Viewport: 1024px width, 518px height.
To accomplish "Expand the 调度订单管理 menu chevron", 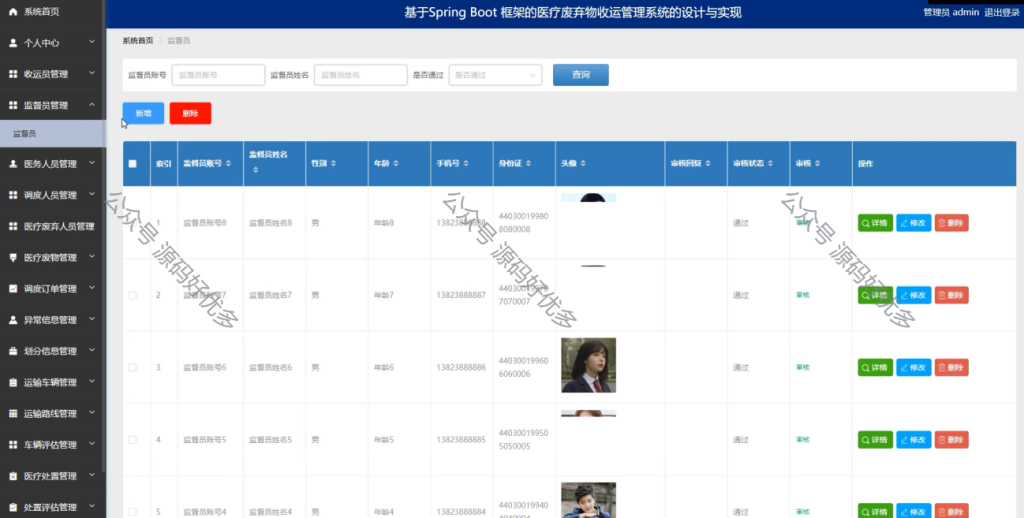I will click(x=92, y=287).
